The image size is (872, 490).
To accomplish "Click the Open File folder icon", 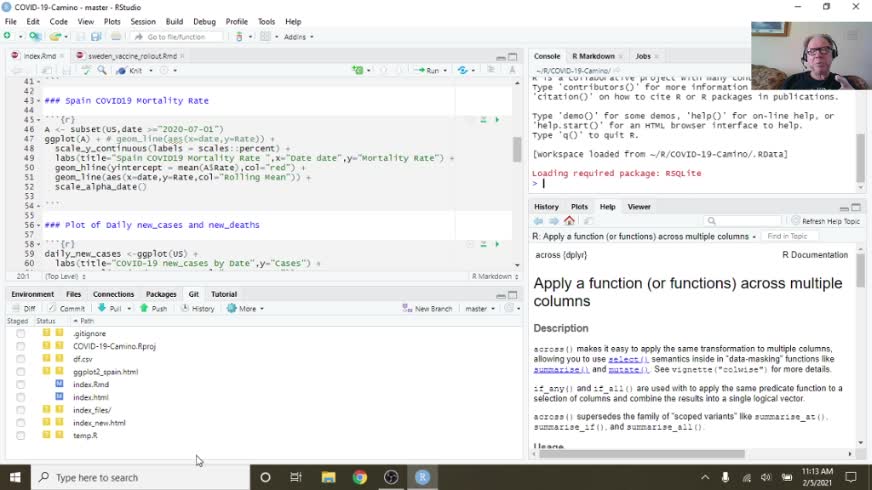I will click(54, 37).
